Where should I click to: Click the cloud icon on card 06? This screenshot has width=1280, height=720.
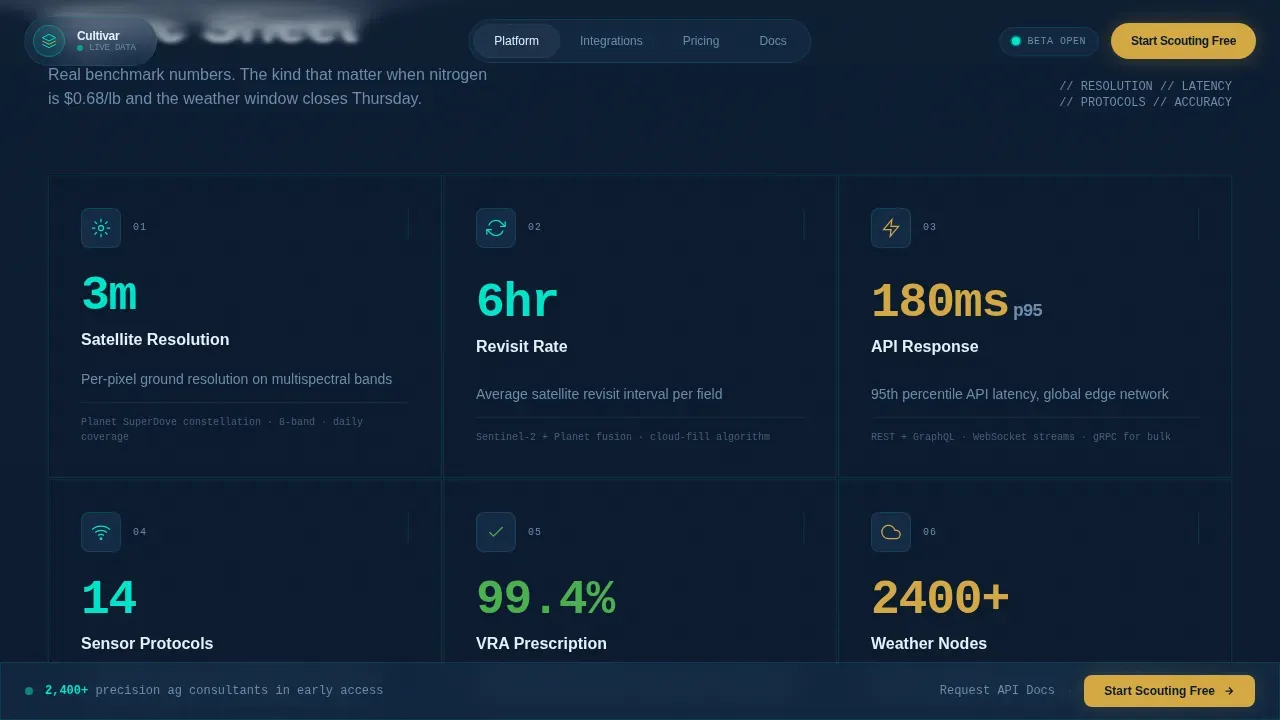pos(891,532)
